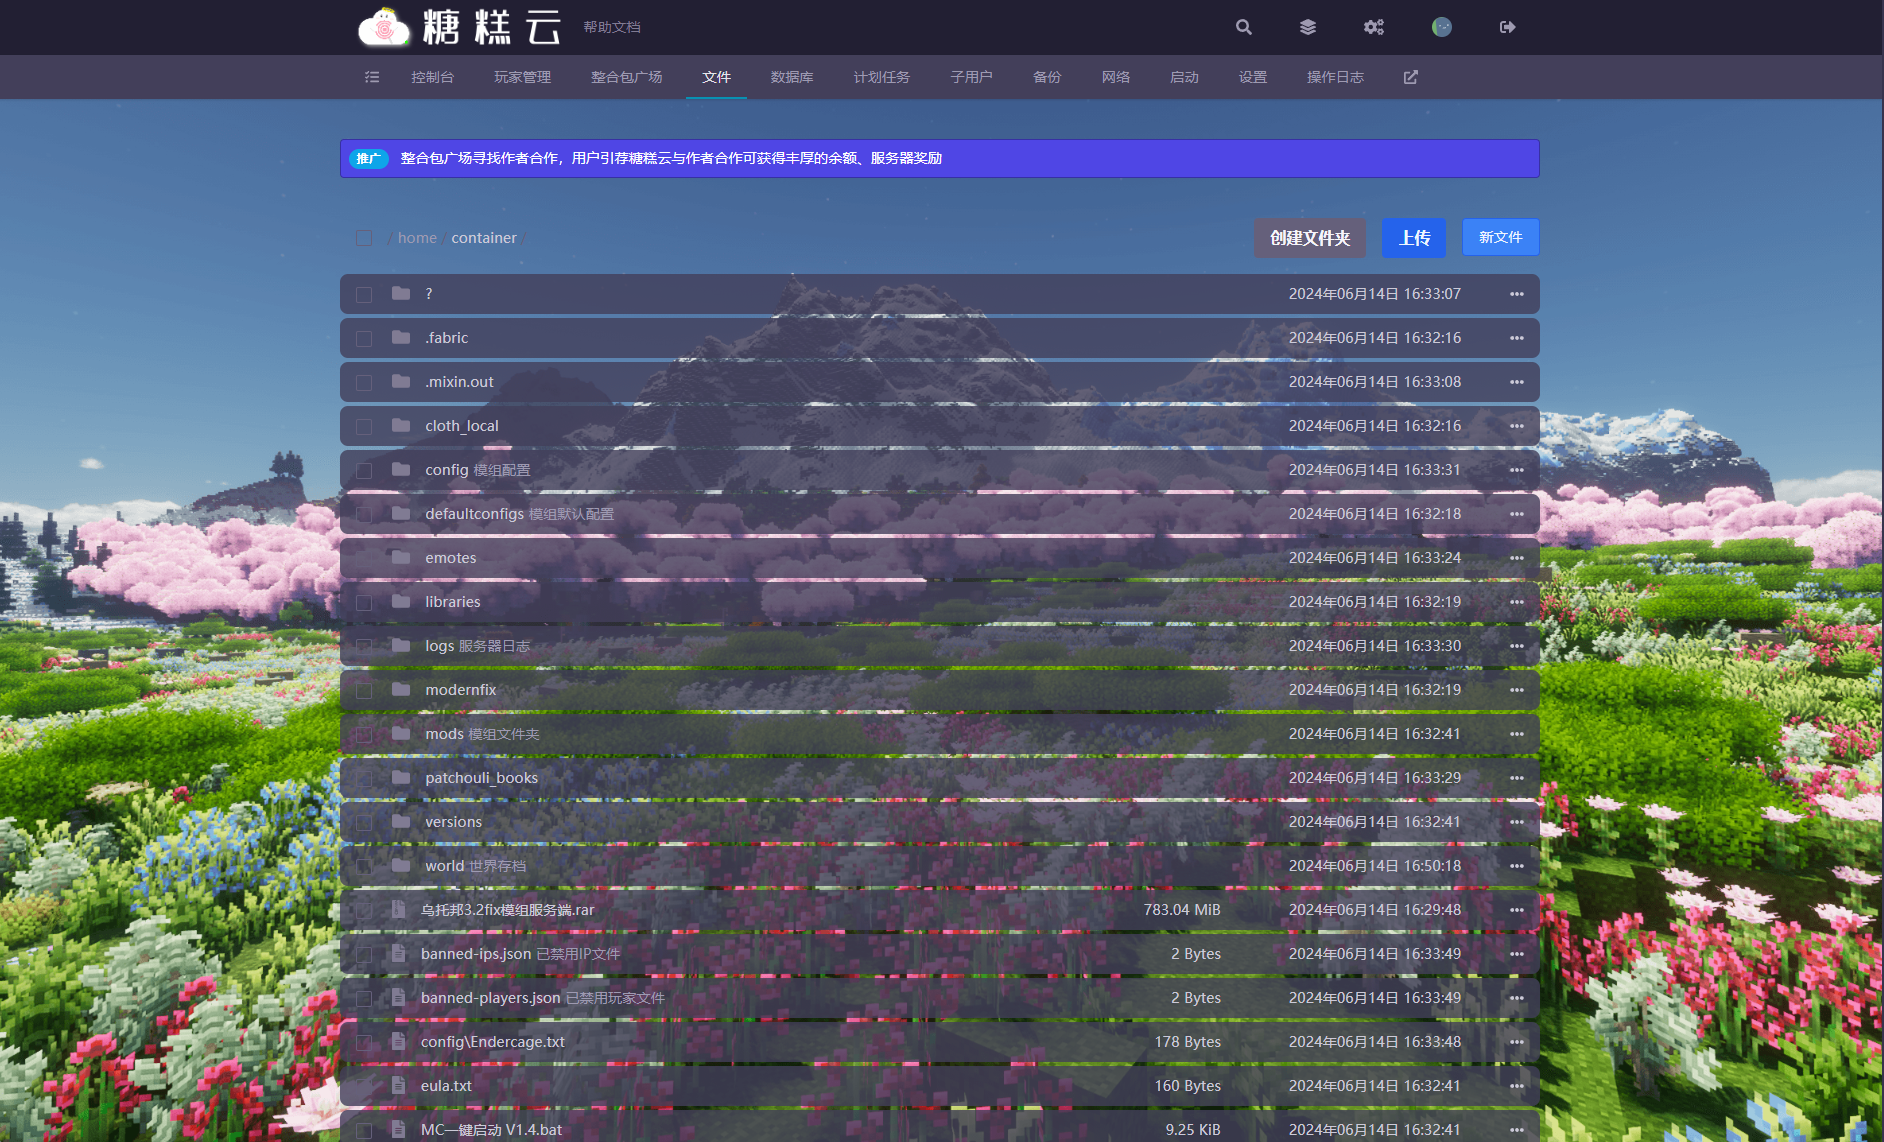Click the external link icon after 操作日志
Screen dimensions: 1884x1142
pos(1411,77)
